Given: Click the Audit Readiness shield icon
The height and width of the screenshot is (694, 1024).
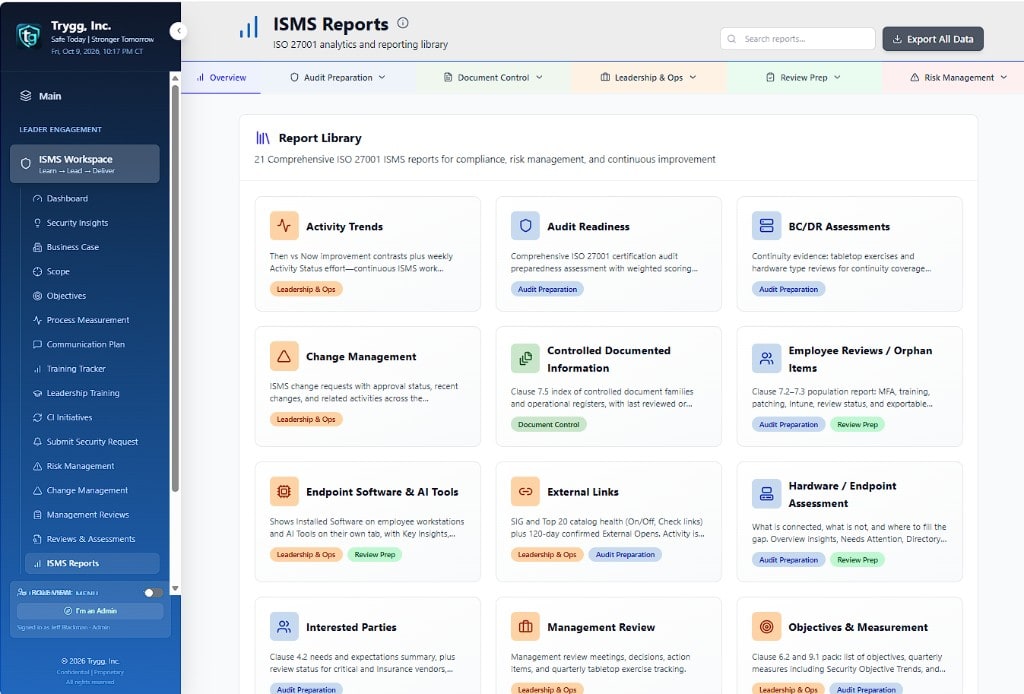Looking at the screenshot, I should [525, 226].
